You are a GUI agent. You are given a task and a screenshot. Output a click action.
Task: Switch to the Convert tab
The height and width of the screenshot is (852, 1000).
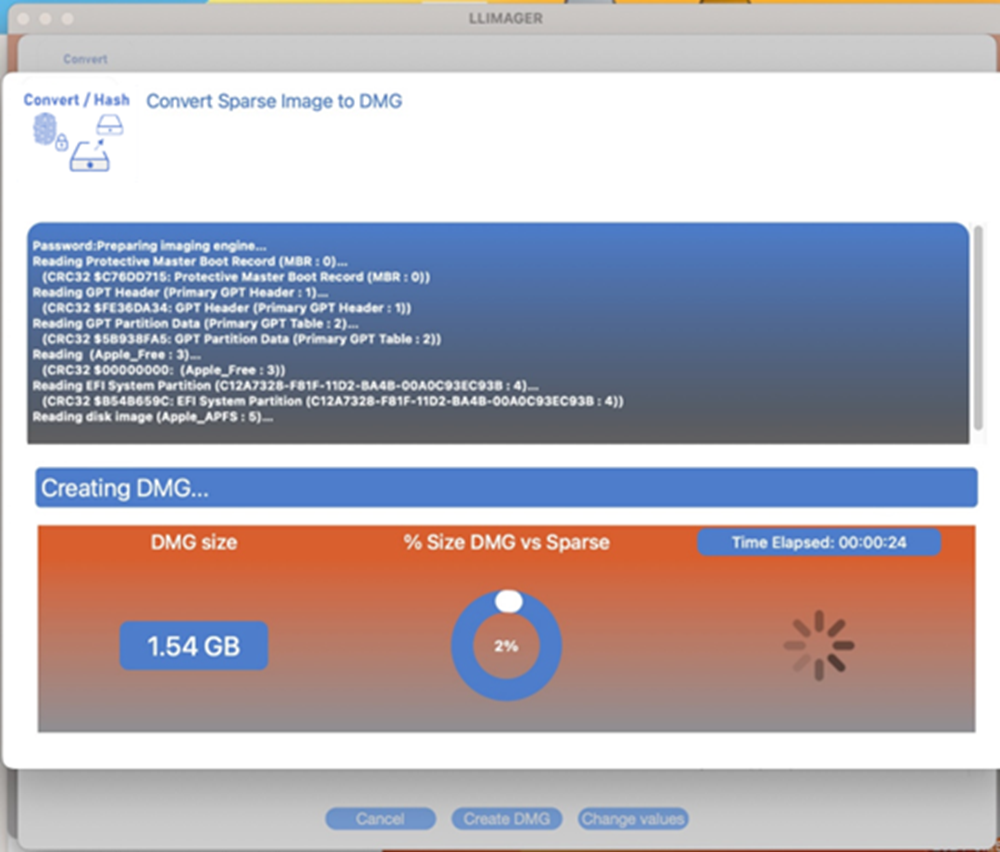(x=84, y=59)
